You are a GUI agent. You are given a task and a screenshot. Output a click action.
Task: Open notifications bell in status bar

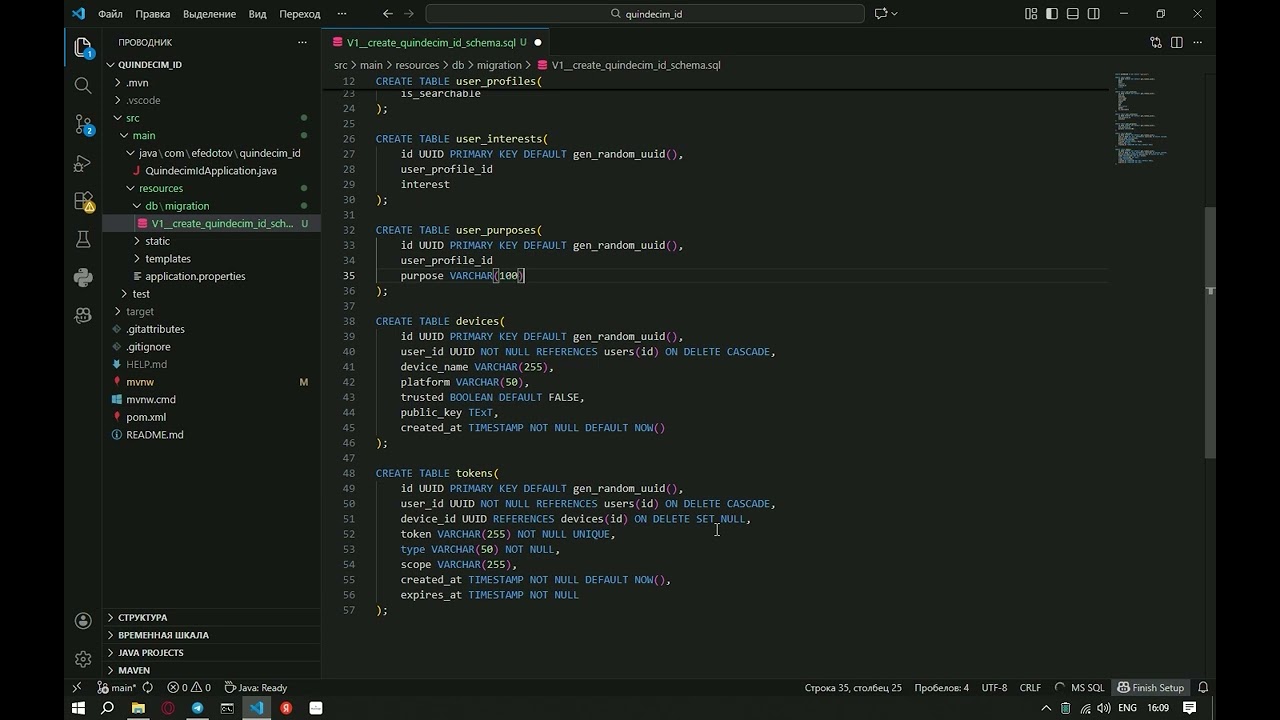point(1203,688)
